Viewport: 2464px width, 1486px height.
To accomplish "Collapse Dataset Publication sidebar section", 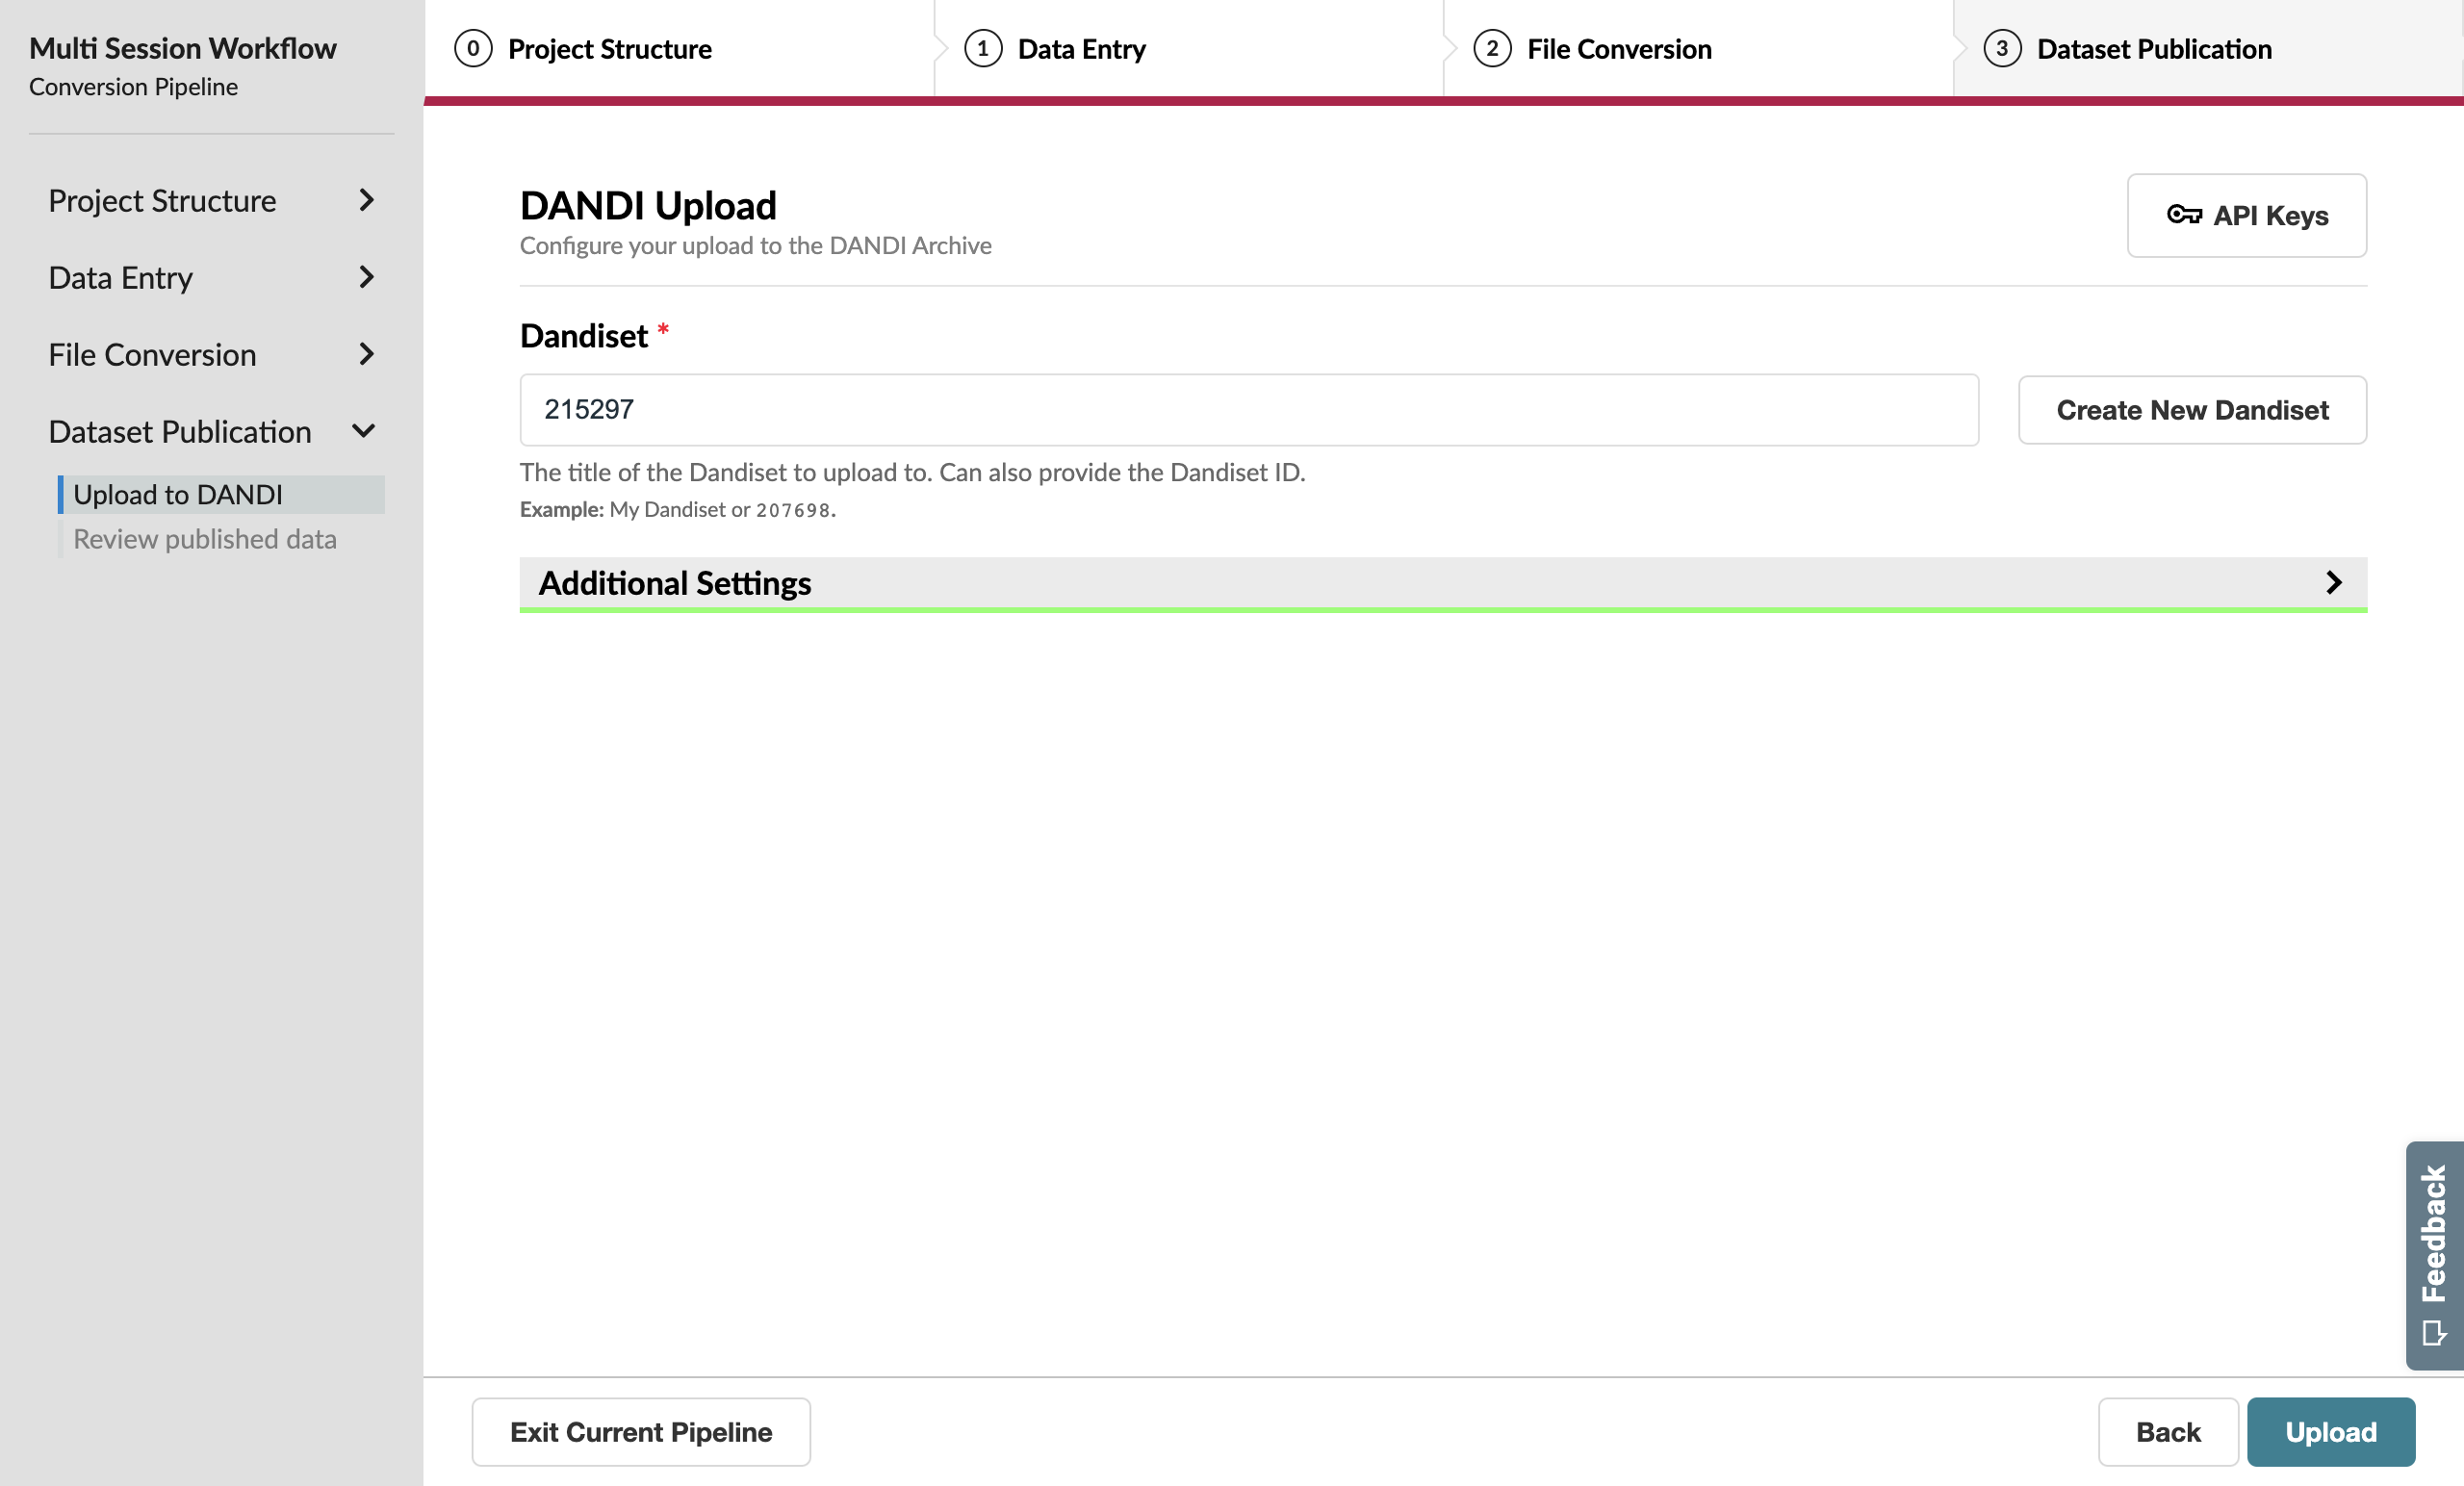I will (x=212, y=432).
